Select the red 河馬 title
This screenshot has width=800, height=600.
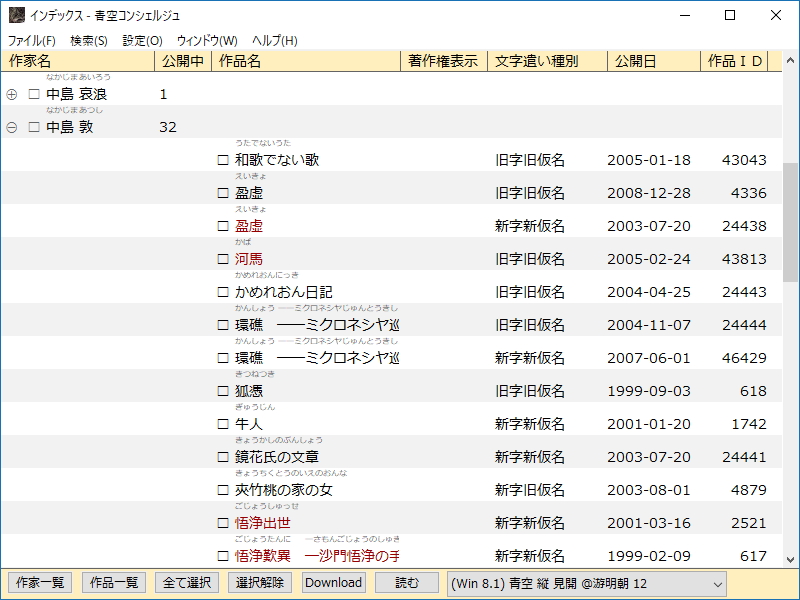(249, 259)
